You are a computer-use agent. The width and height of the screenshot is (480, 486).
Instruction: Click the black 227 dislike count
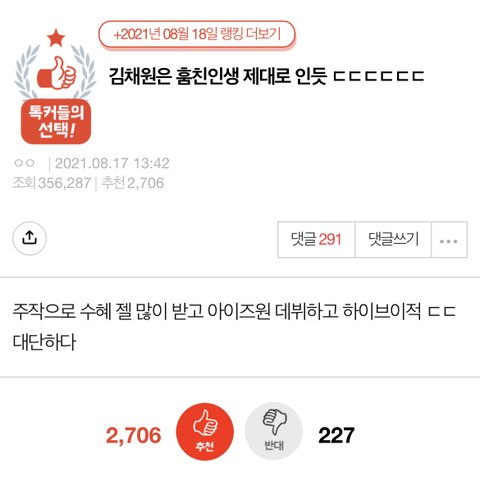[336, 435]
